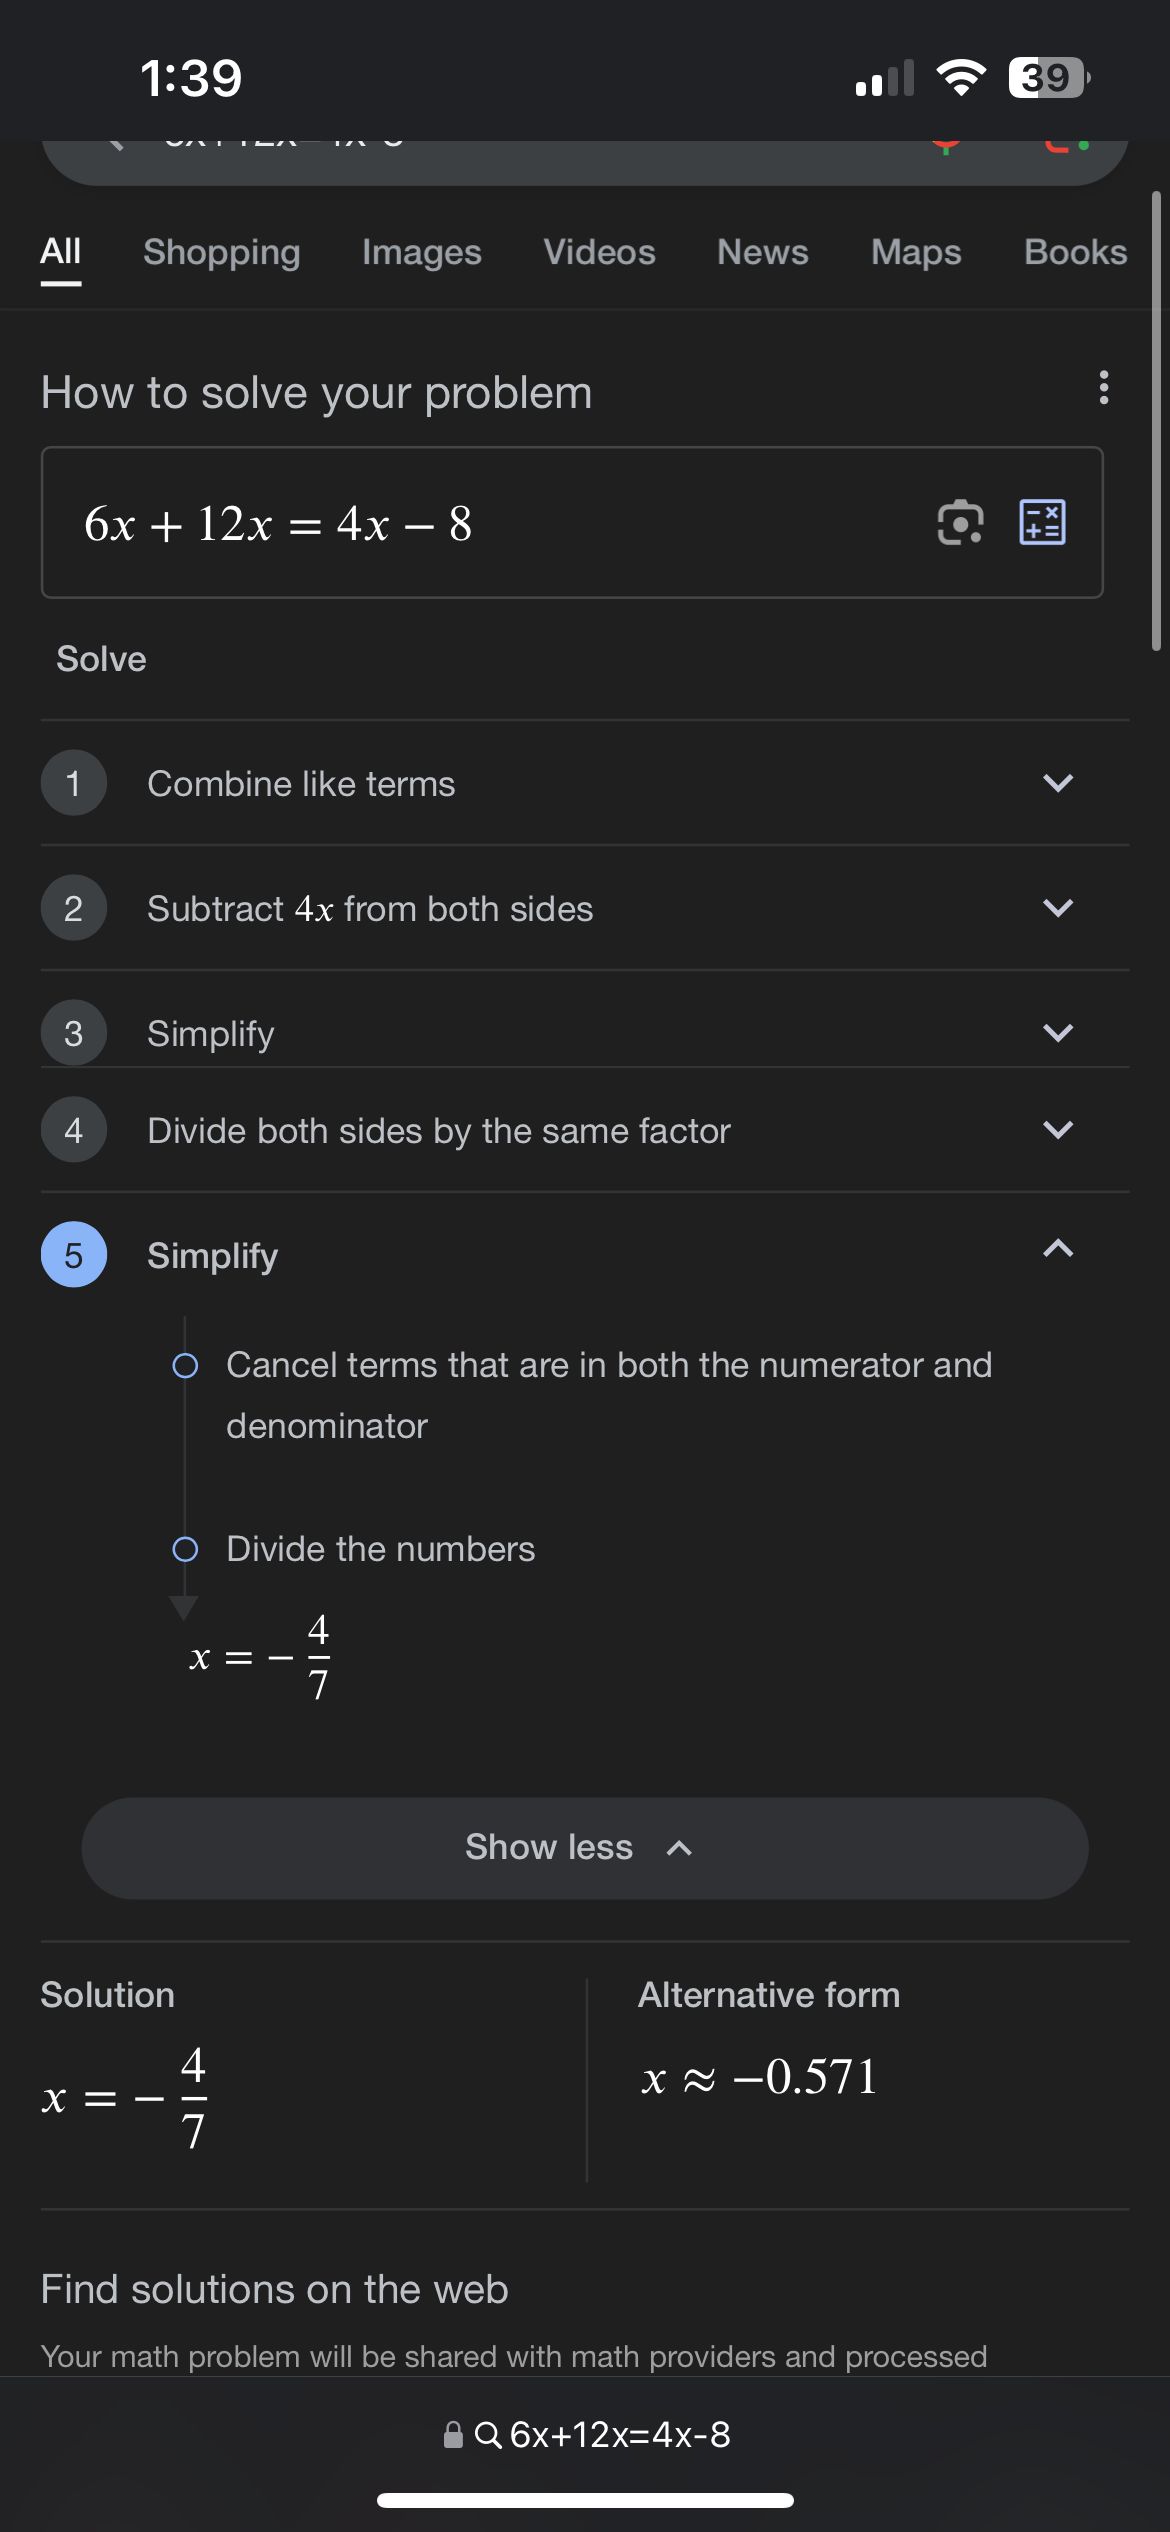Select the 'Cancel terms' sub-step circle
Image resolution: width=1170 pixels, height=2532 pixels.
[x=185, y=1365]
